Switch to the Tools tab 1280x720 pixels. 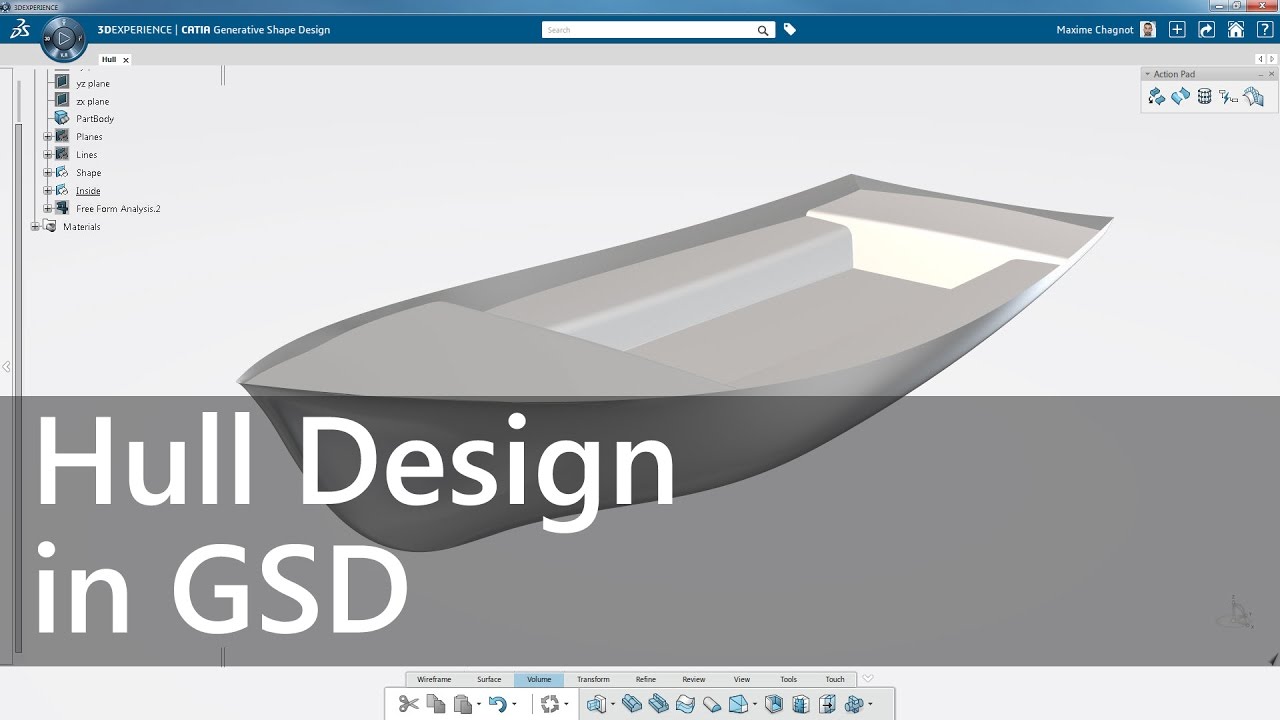[x=789, y=679]
